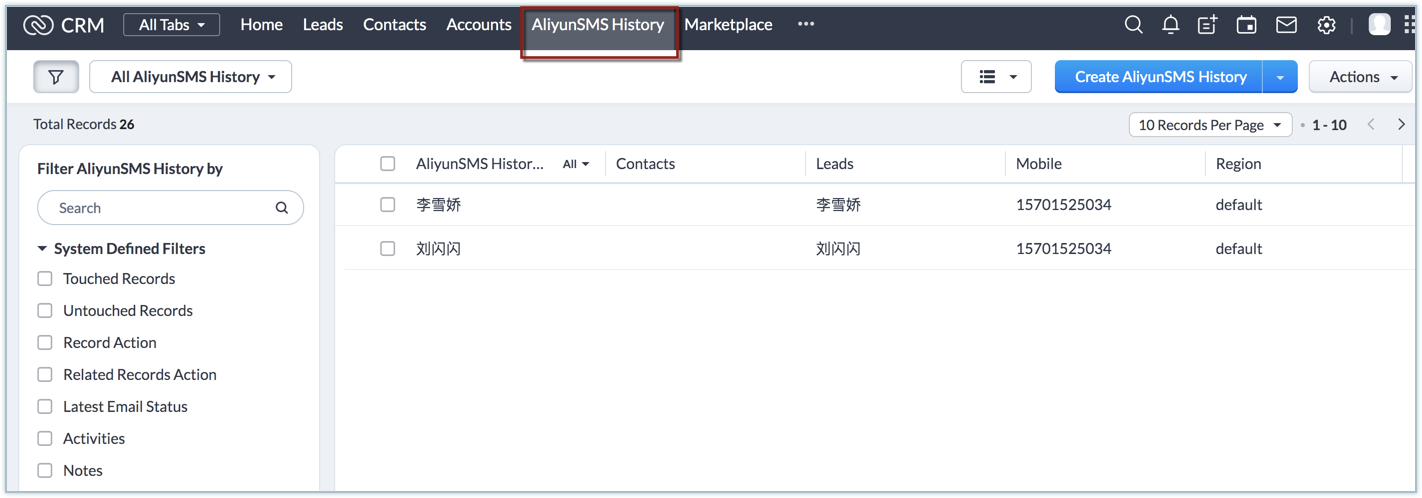This screenshot has height=498, width=1422.
Task: Enable Latest Email Status filter
Action: point(45,407)
